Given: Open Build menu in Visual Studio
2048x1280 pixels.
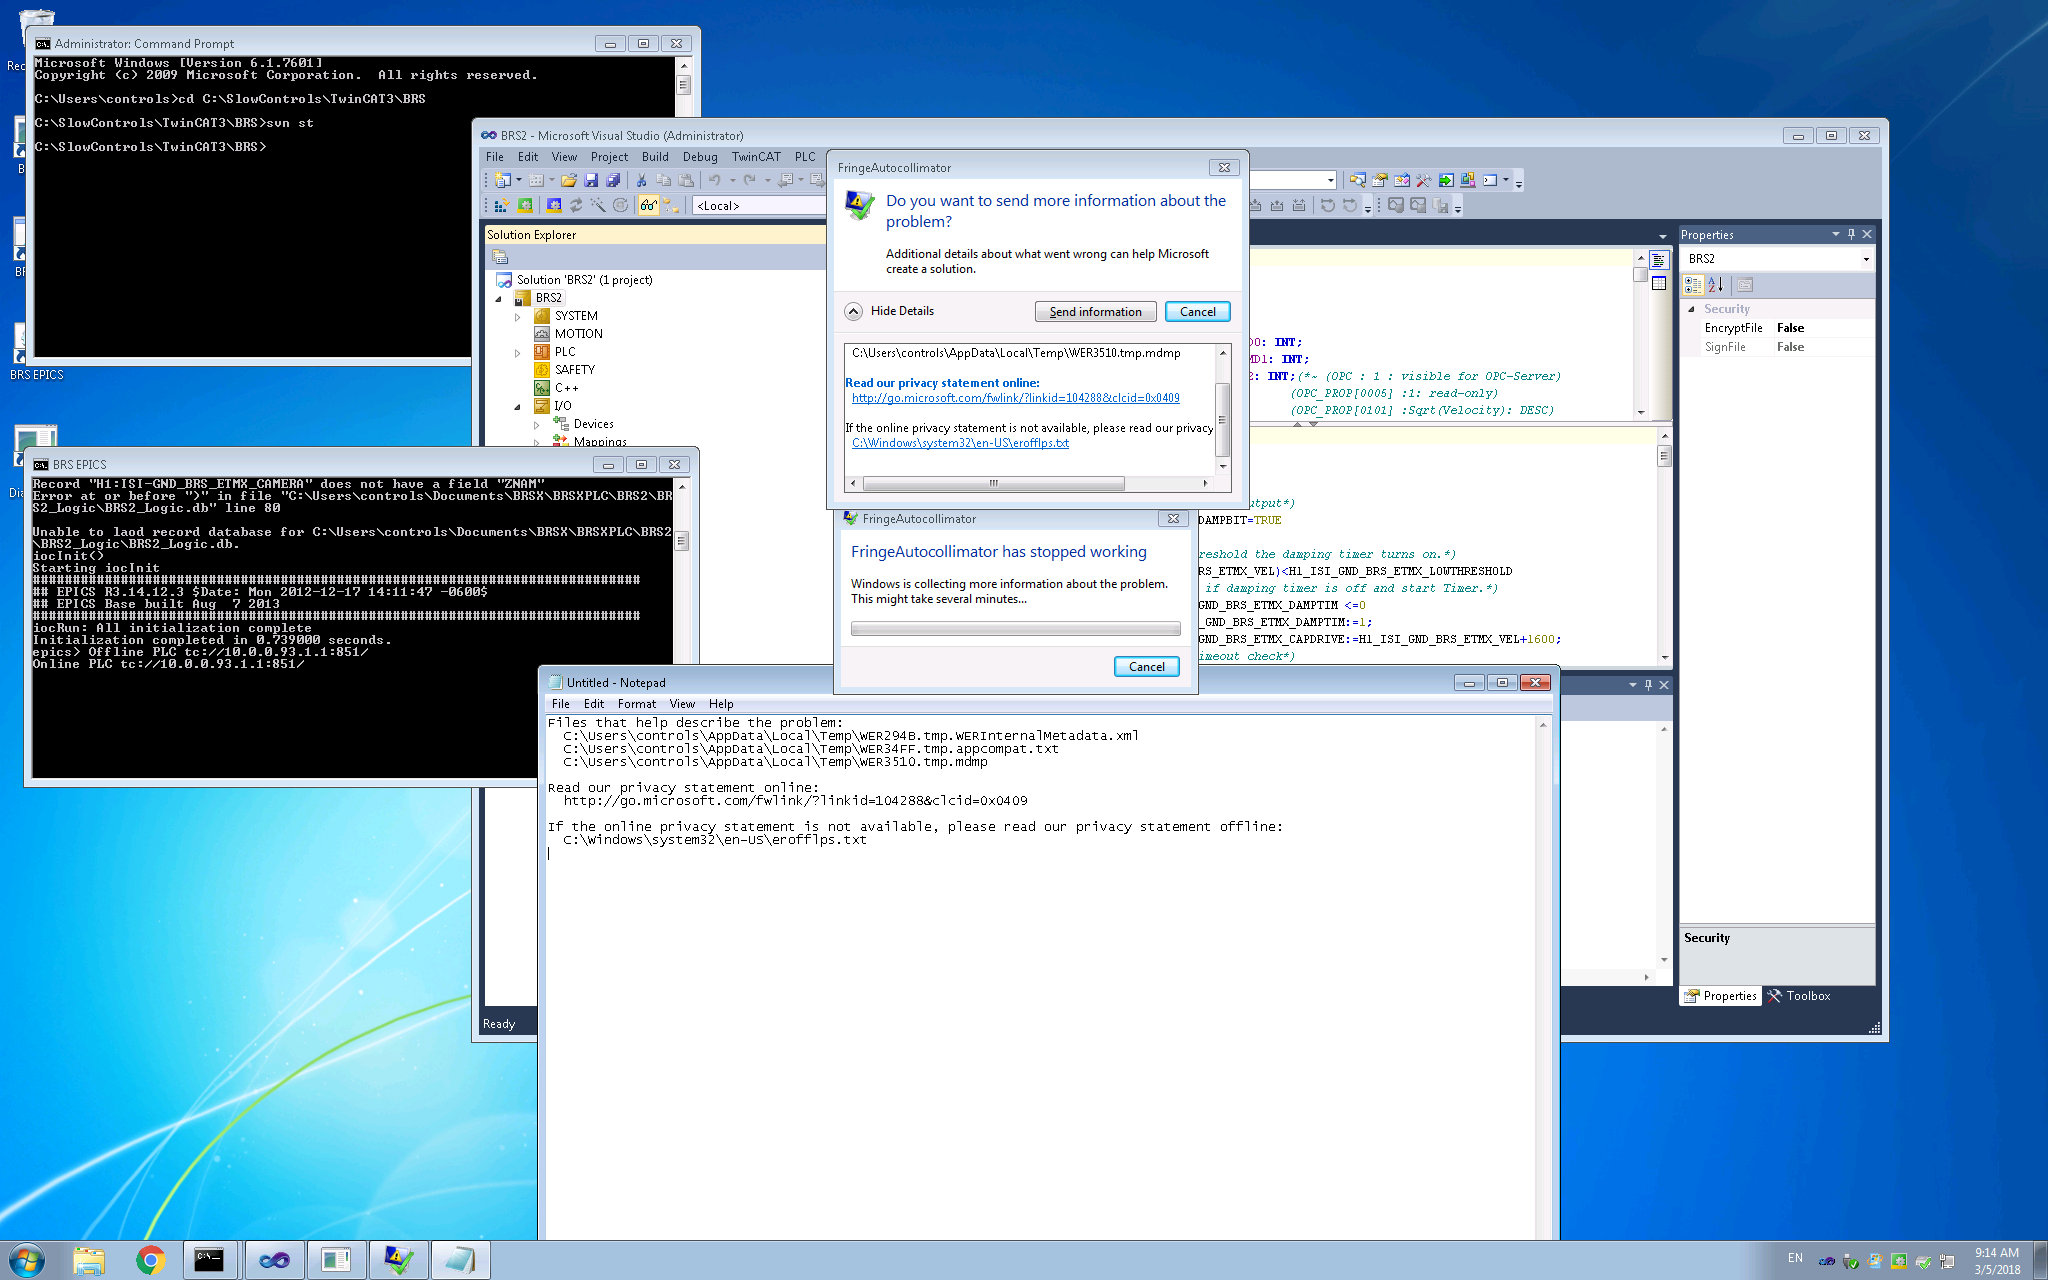Looking at the screenshot, I should coord(655,157).
